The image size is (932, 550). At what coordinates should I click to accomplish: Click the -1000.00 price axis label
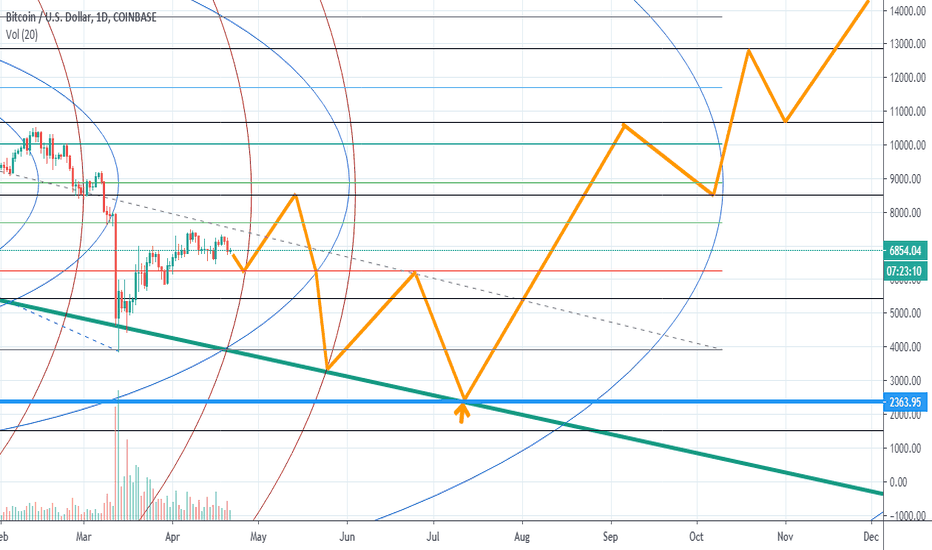(x=907, y=516)
